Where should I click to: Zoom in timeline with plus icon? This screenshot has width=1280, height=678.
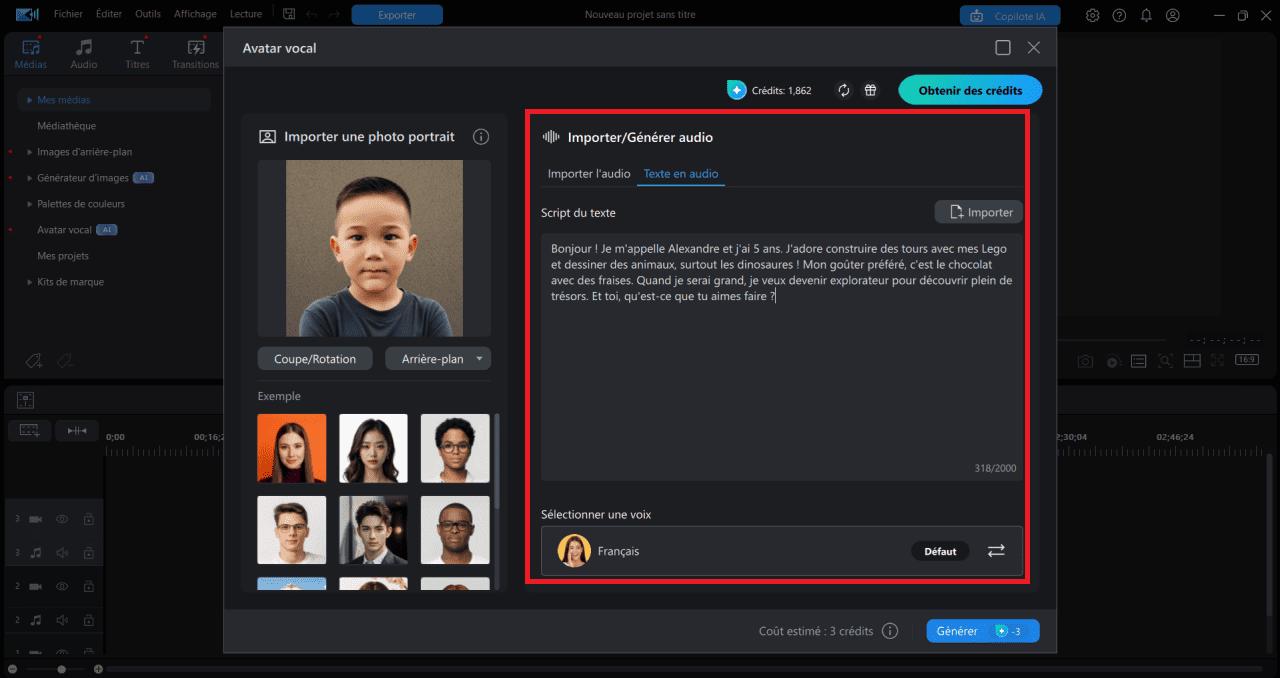click(x=98, y=669)
